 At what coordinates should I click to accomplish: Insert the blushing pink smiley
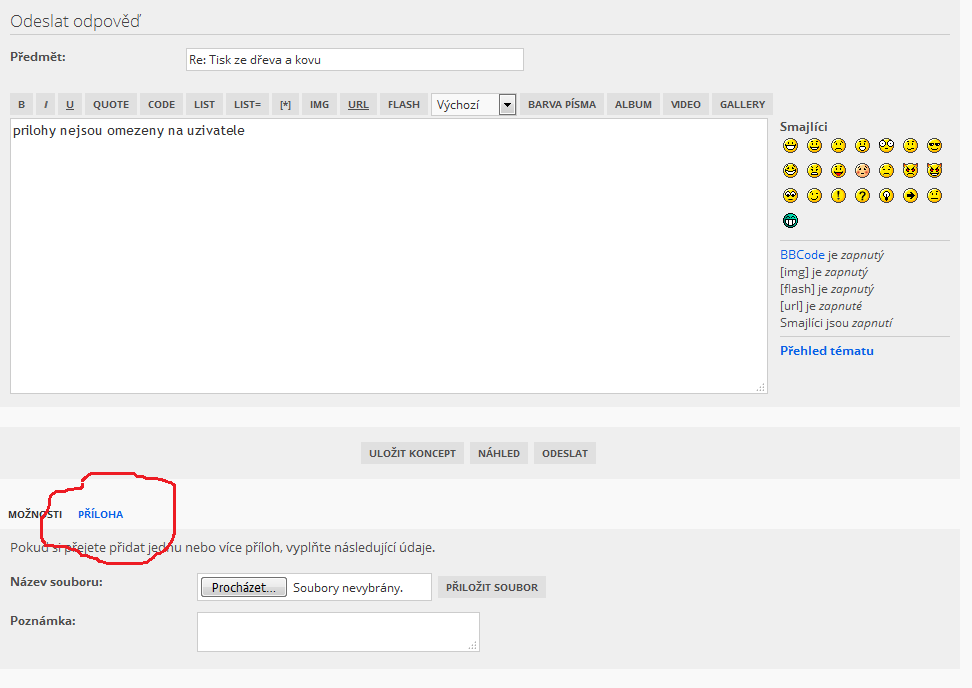pyautogui.click(x=862, y=171)
